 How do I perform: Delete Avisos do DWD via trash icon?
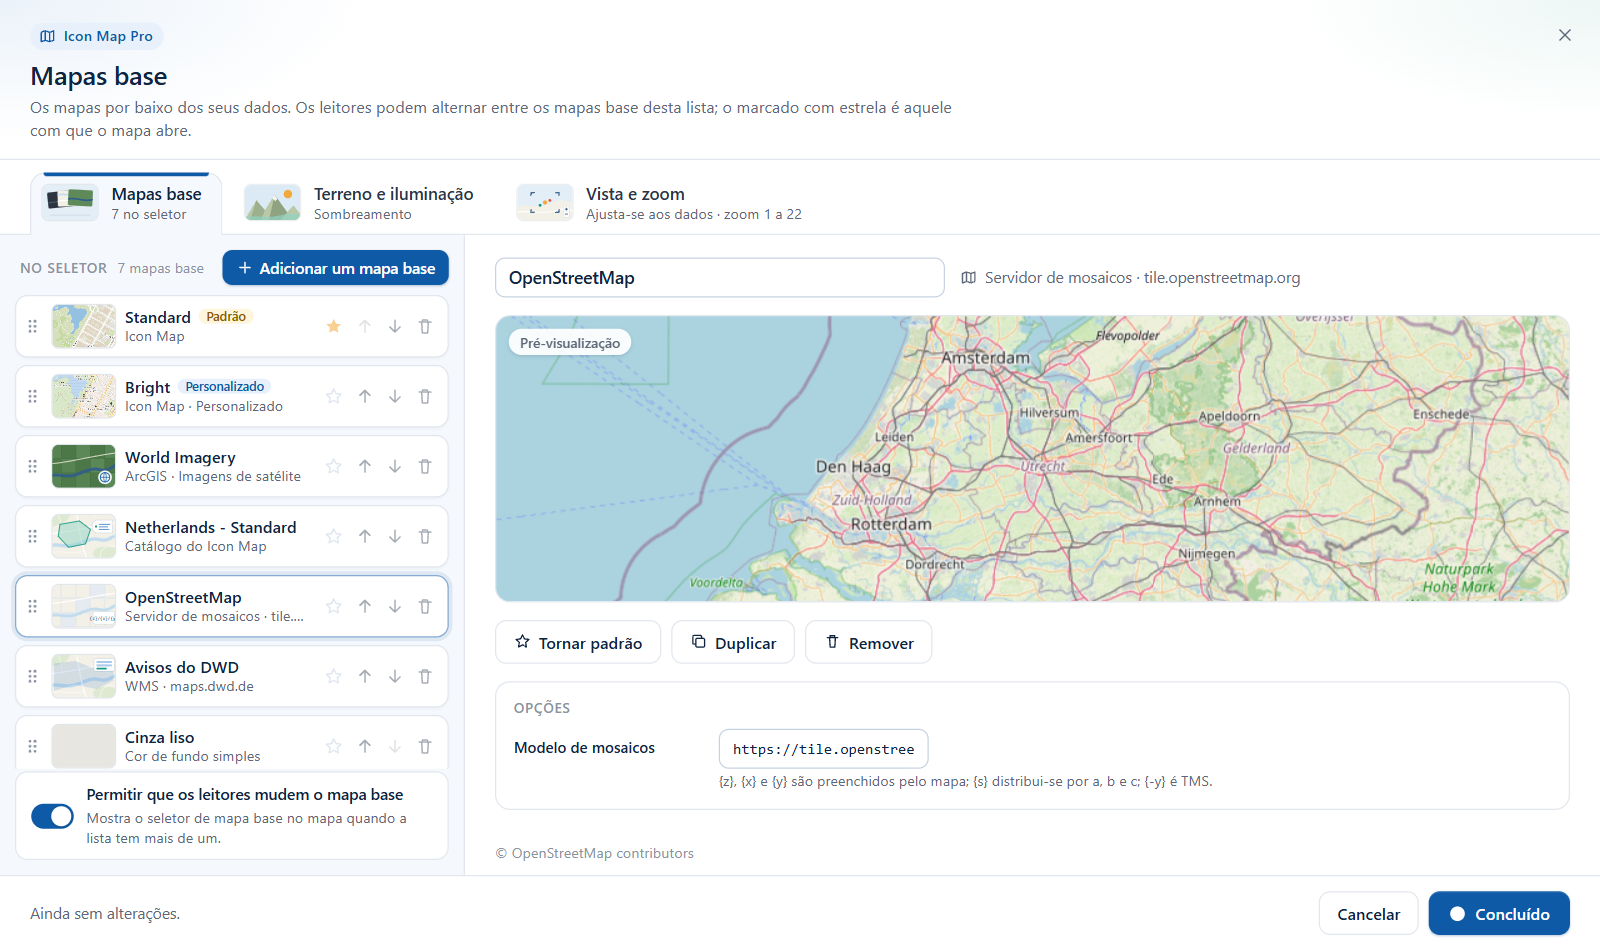click(x=425, y=677)
